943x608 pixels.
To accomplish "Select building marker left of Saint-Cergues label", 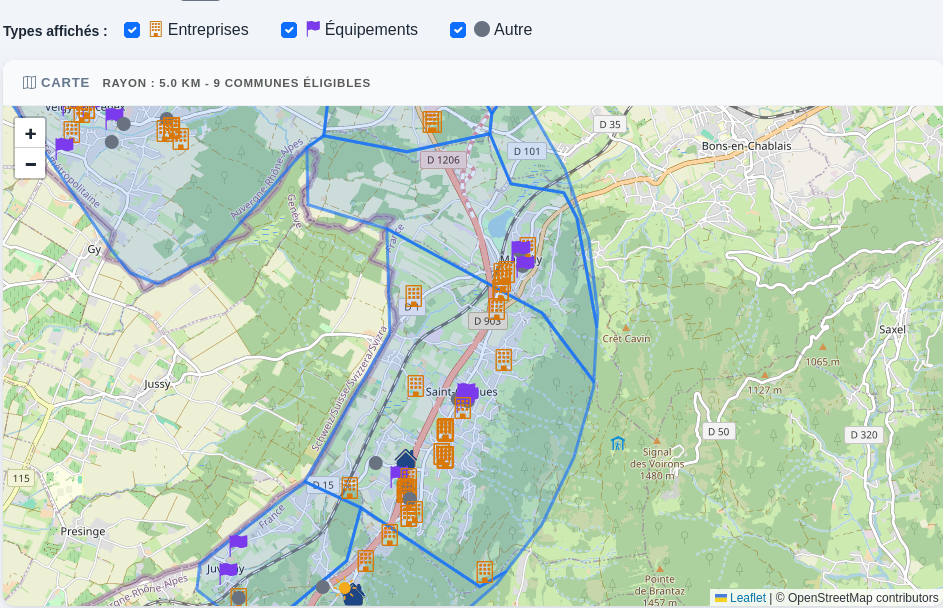I will [416, 386].
